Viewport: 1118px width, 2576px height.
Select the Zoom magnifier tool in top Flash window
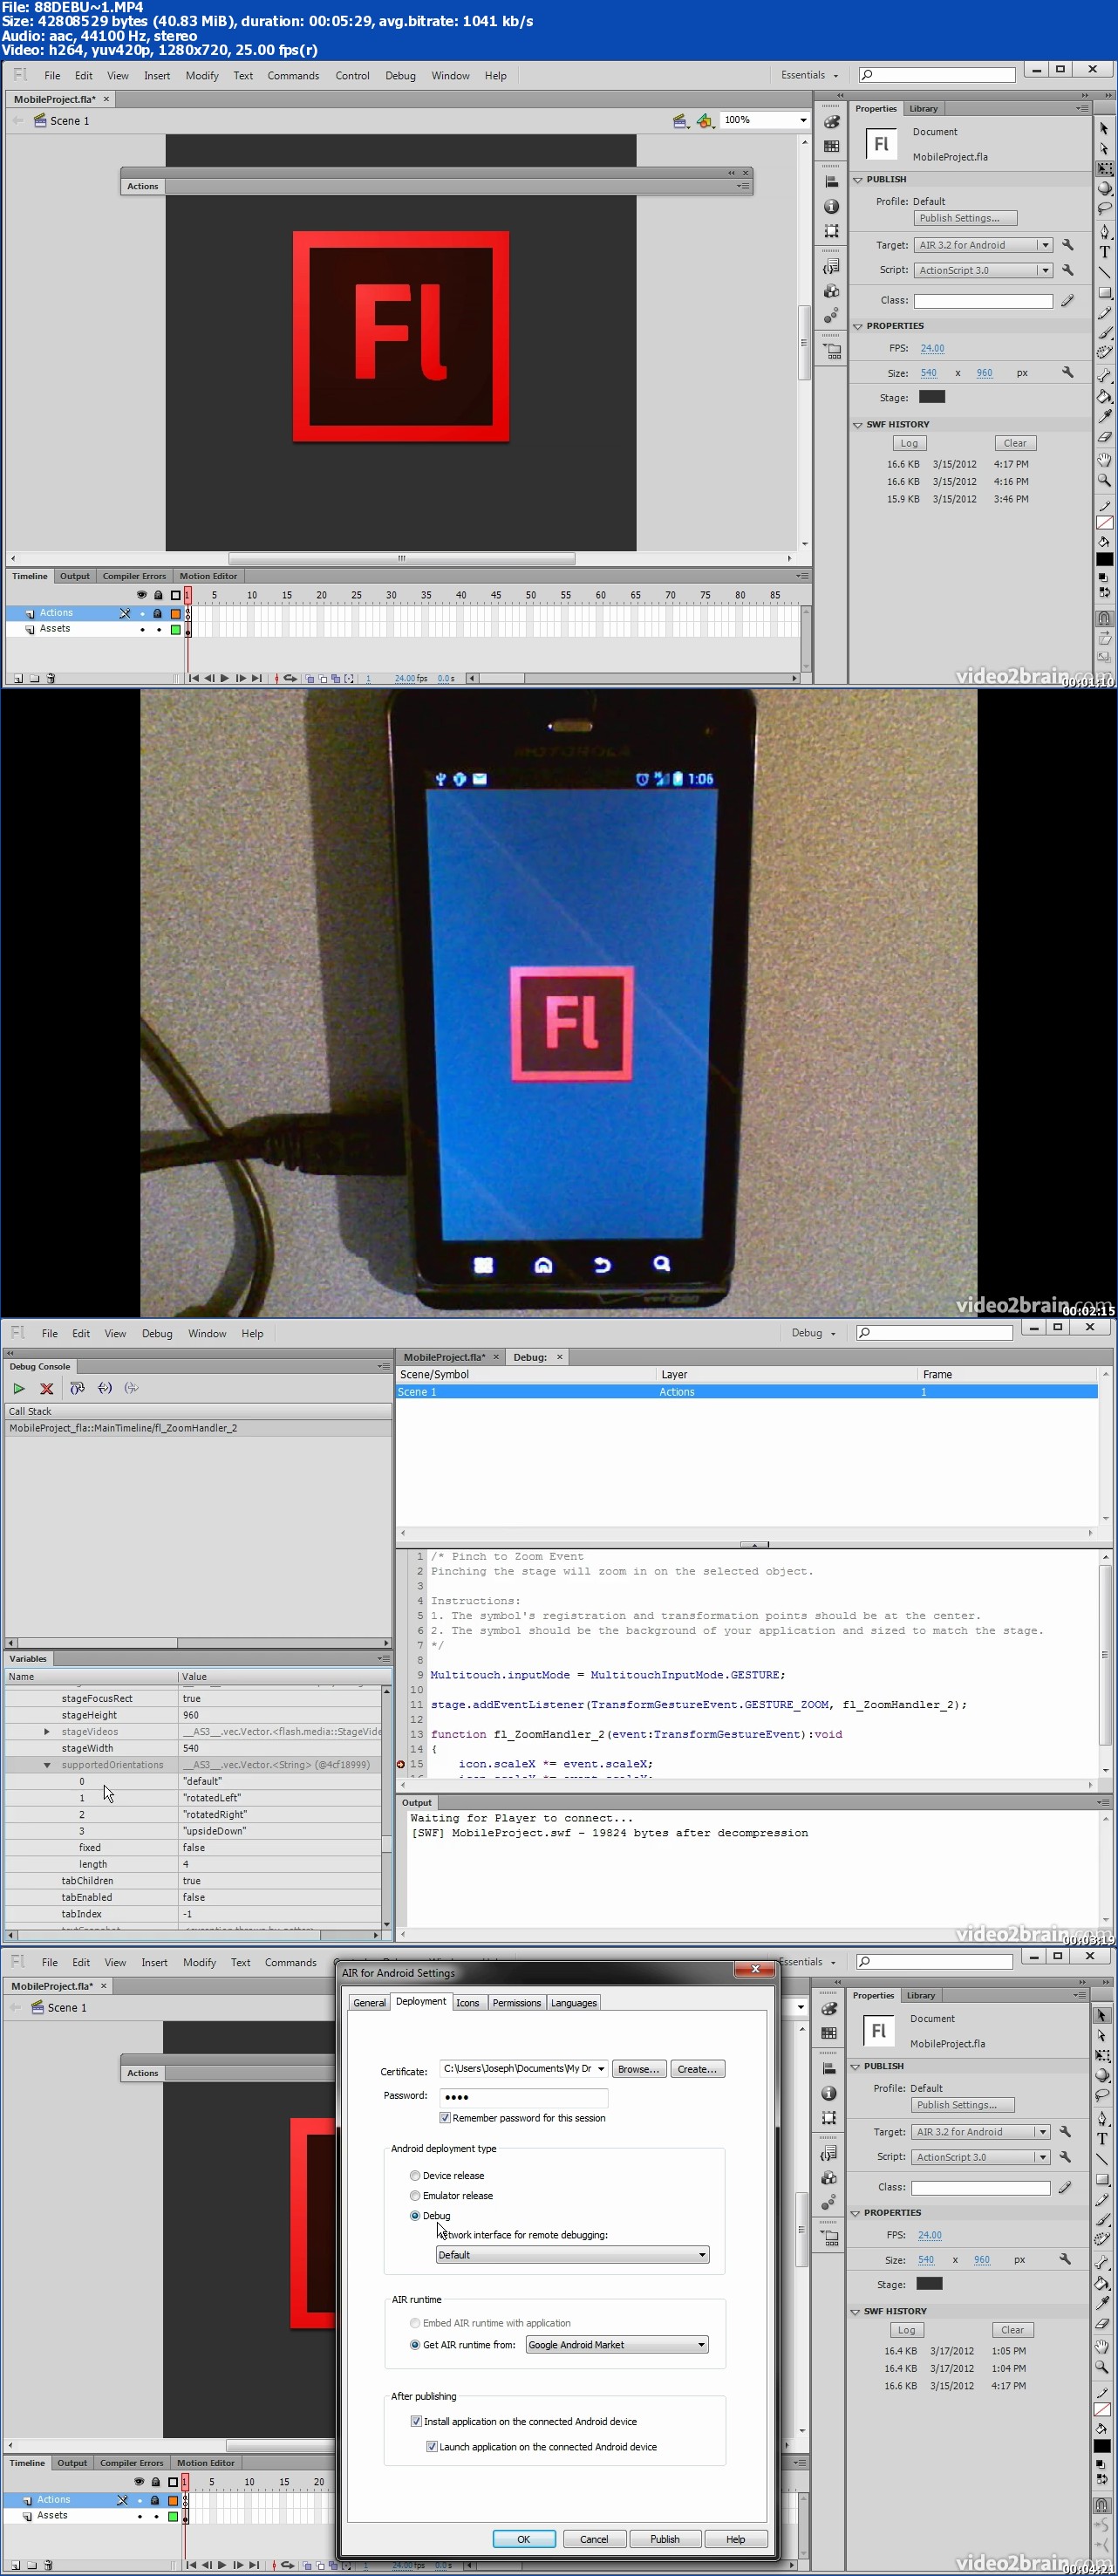1104,479
